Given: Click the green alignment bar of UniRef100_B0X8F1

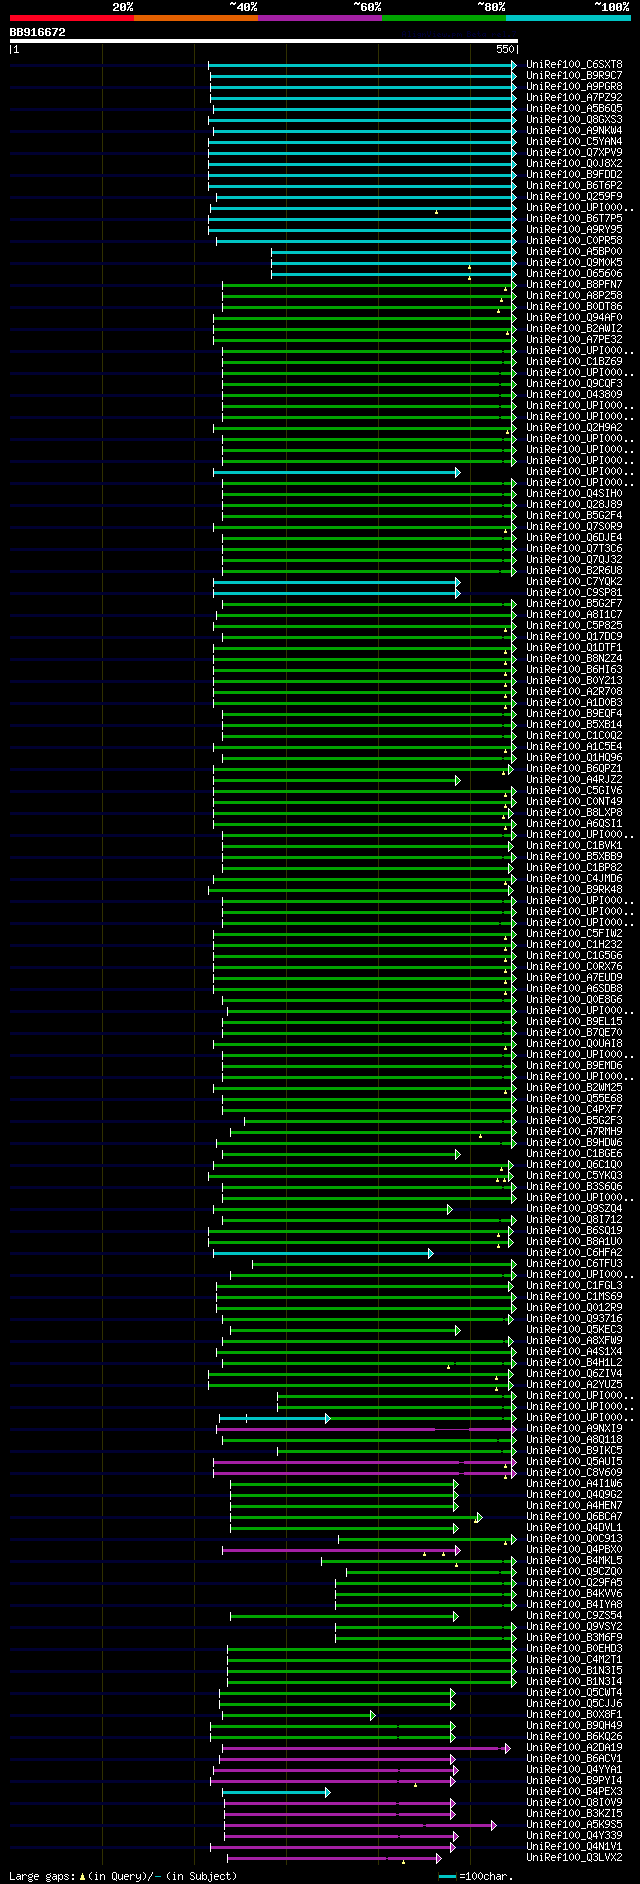Looking at the screenshot, I should (x=297, y=1714).
